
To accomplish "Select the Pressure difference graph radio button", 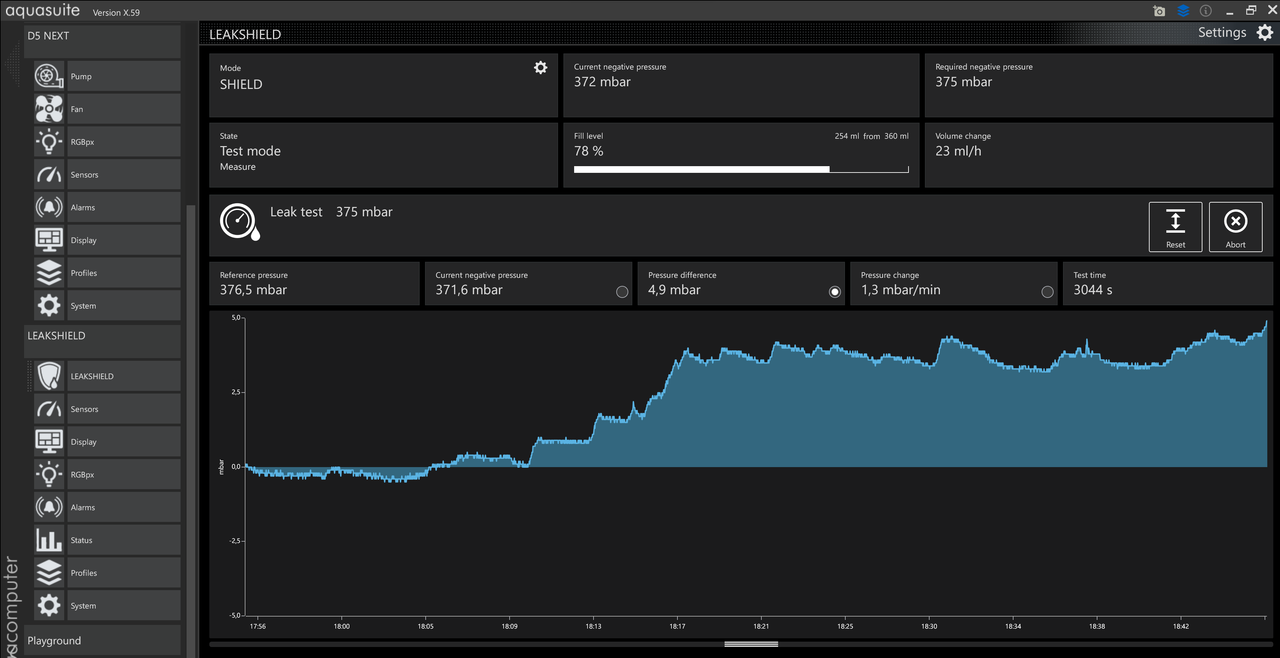I will [x=835, y=292].
